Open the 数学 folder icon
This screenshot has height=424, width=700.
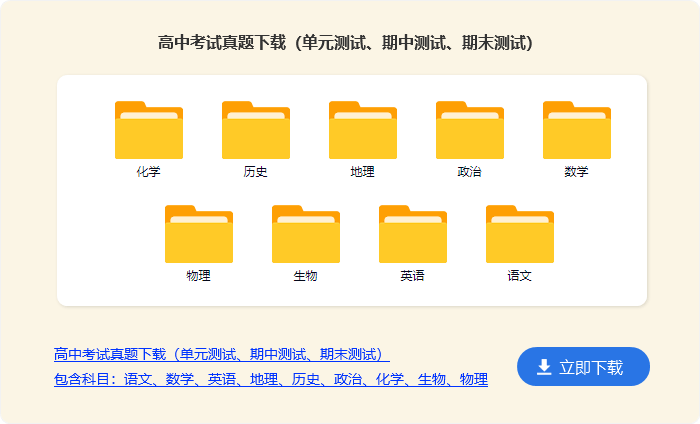pyautogui.click(x=577, y=130)
